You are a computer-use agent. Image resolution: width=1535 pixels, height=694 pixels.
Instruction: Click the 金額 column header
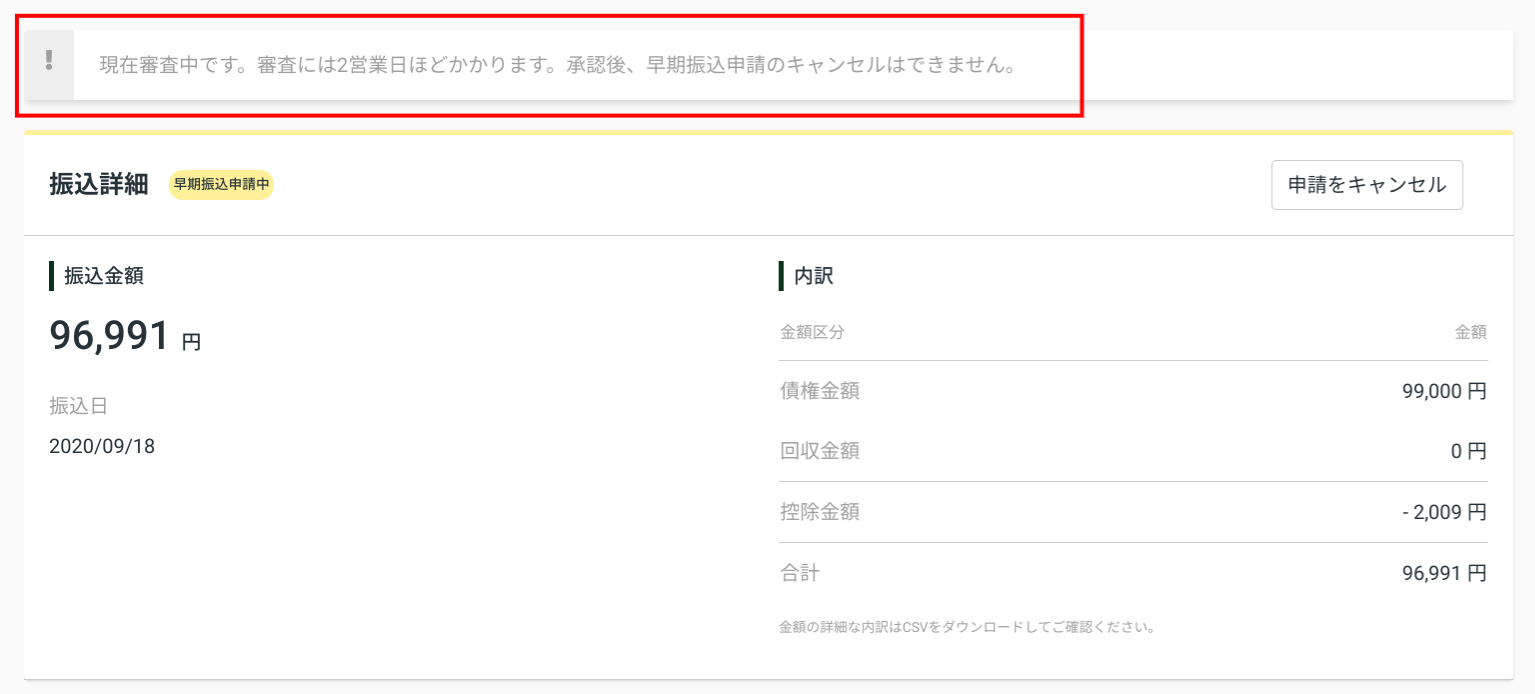coord(1471,332)
